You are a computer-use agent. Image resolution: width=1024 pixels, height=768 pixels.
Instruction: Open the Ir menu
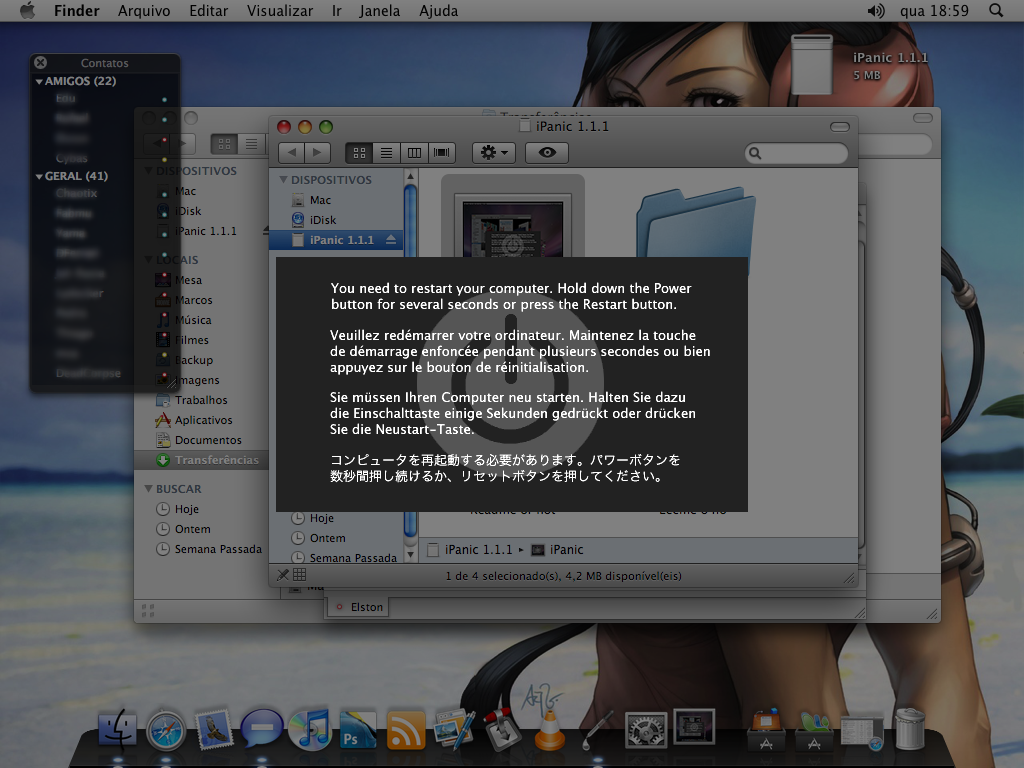(x=336, y=10)
